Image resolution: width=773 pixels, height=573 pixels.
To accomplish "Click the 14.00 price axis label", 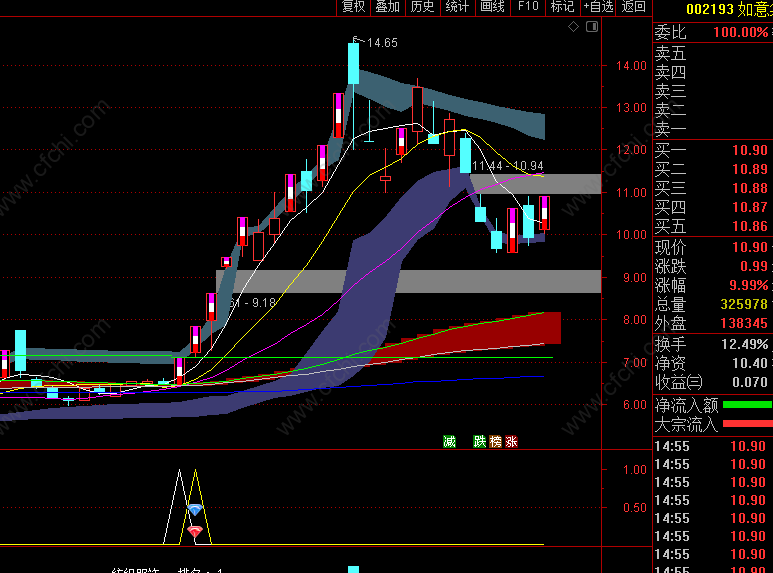I will (x=631, y=66).
